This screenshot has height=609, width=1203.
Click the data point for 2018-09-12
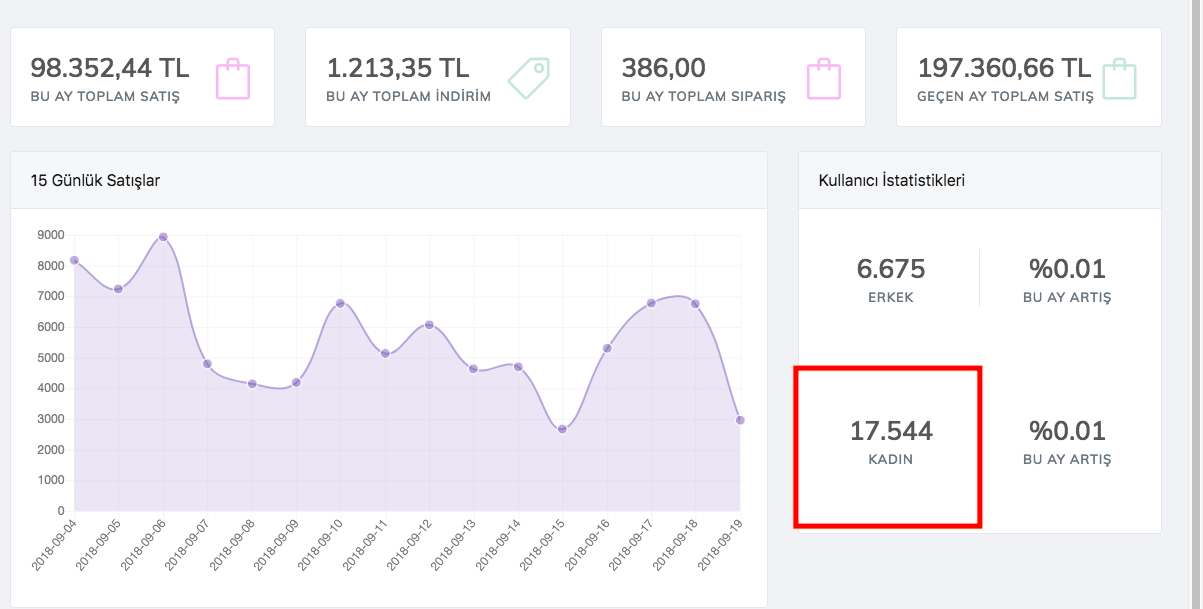click(429, 325)
